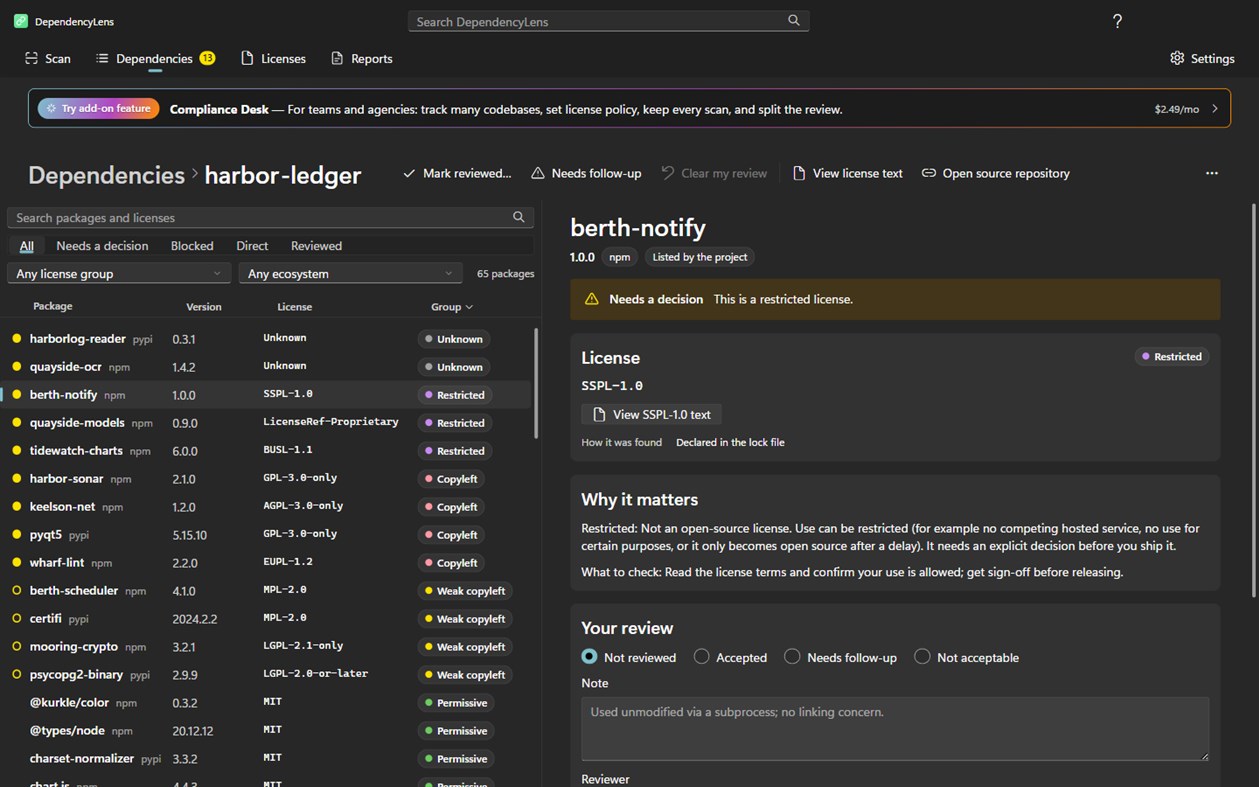Image resolution: width=1259 pixels, height=787 pixels.
Task: Click the Needs follow-up warning triangle icon
Action: pos(538,173)
